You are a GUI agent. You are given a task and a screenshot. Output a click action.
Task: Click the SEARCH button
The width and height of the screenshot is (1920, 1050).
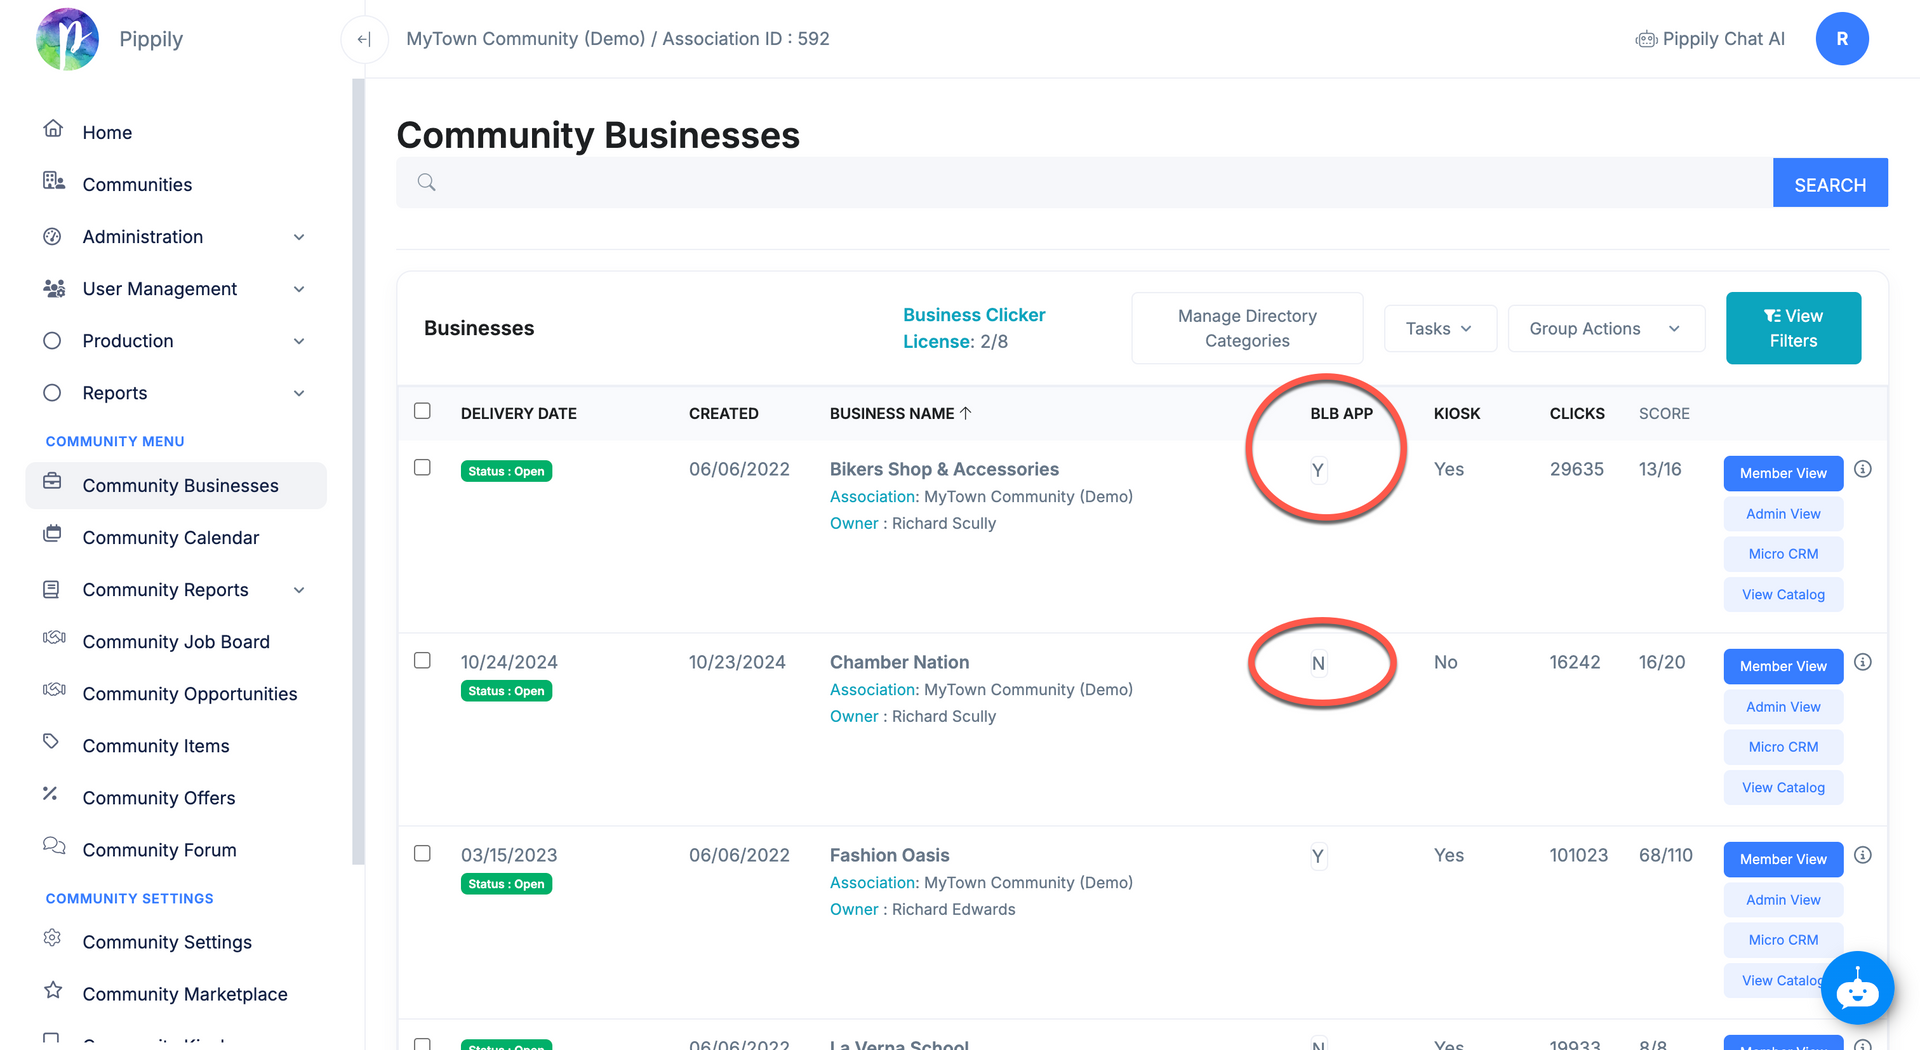(1829, 184)
